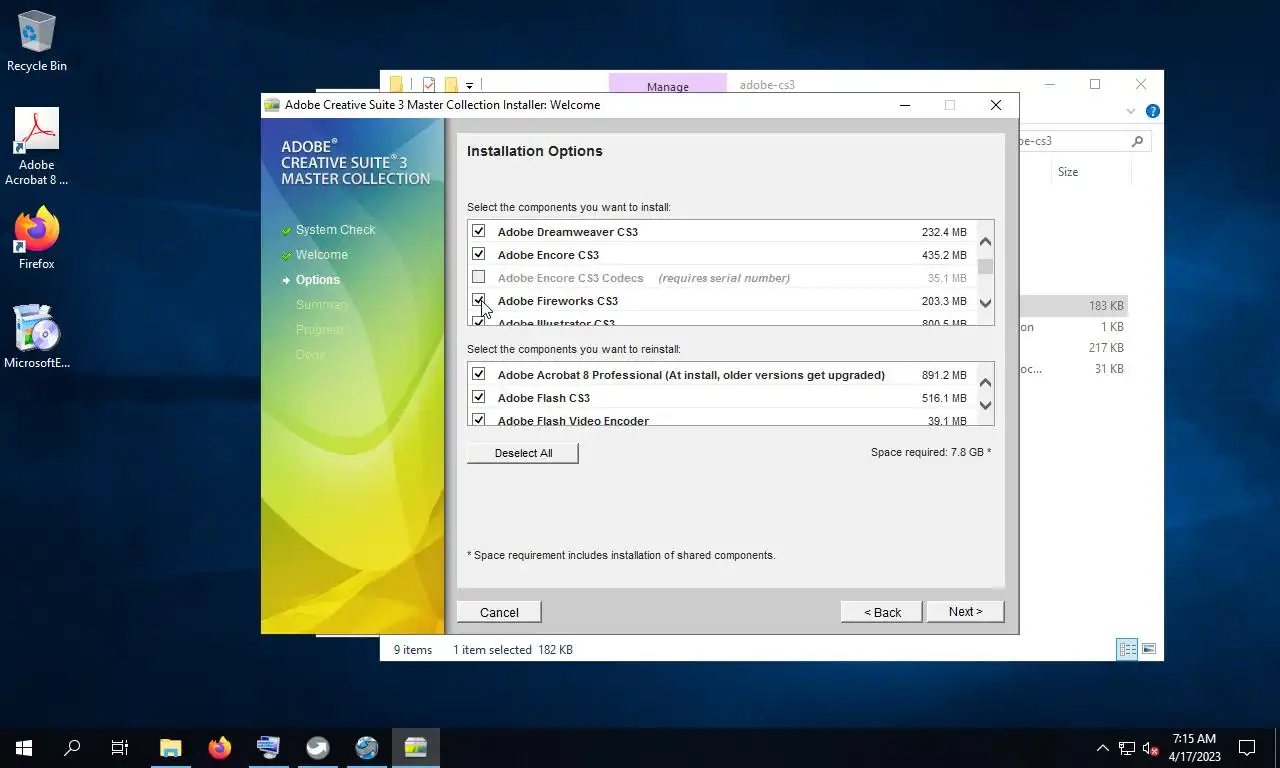Launch Firefox from the desktop shortcut

pyautogui.click(x=36, y=238)
